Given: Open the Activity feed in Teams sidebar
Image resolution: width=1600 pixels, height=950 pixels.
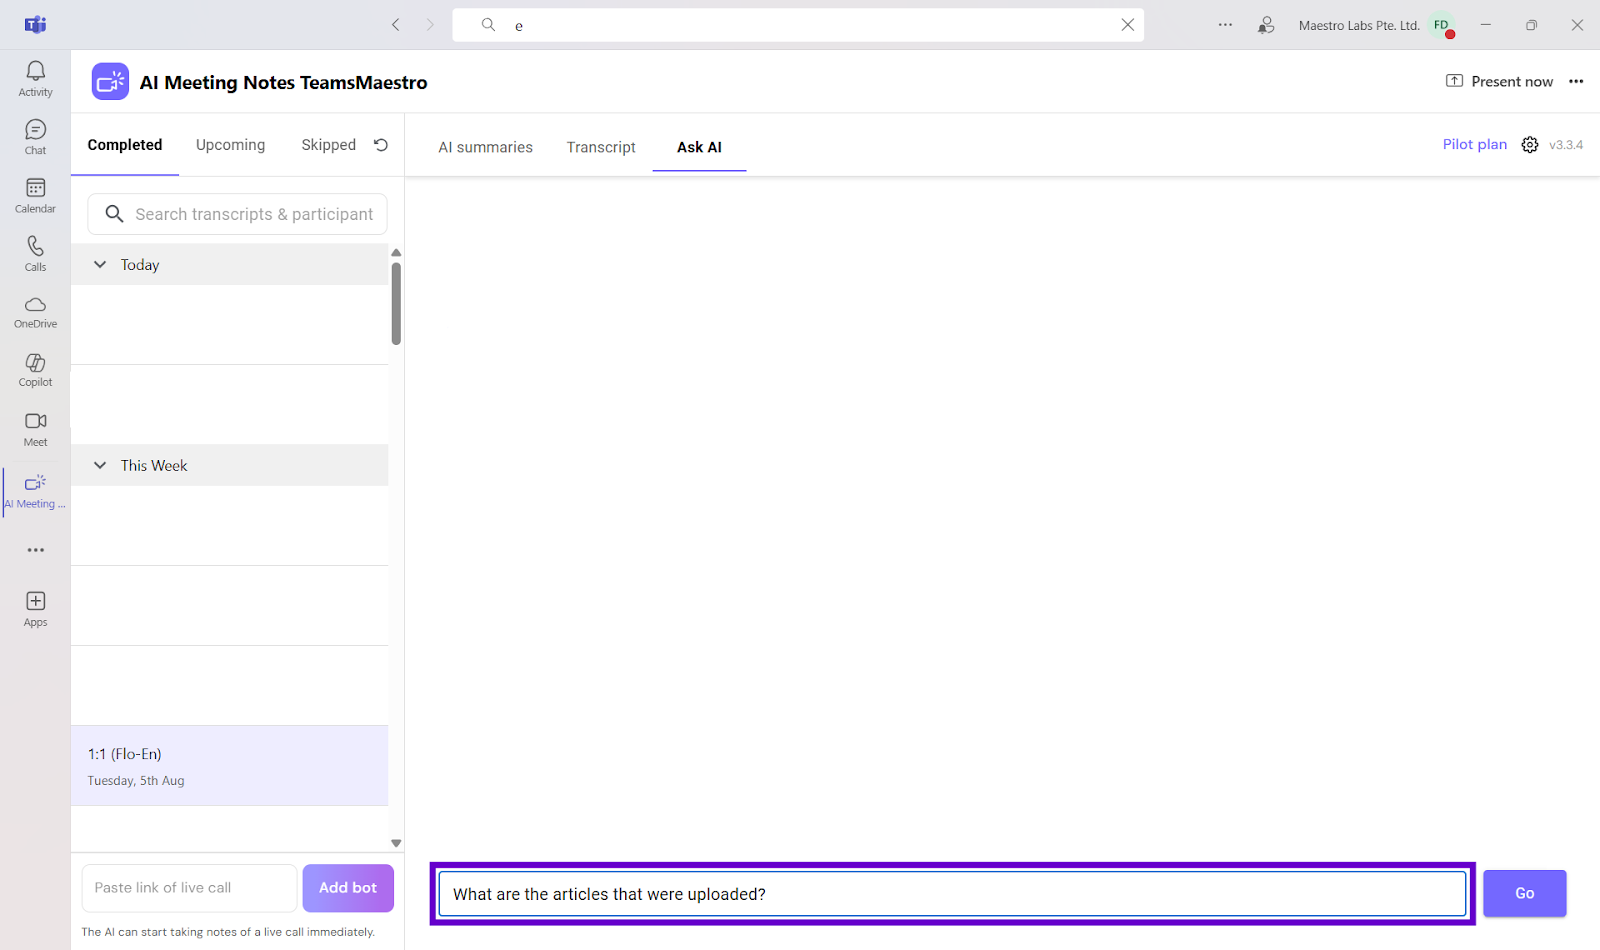Looking at the screenshot, I should pos(35,78).
